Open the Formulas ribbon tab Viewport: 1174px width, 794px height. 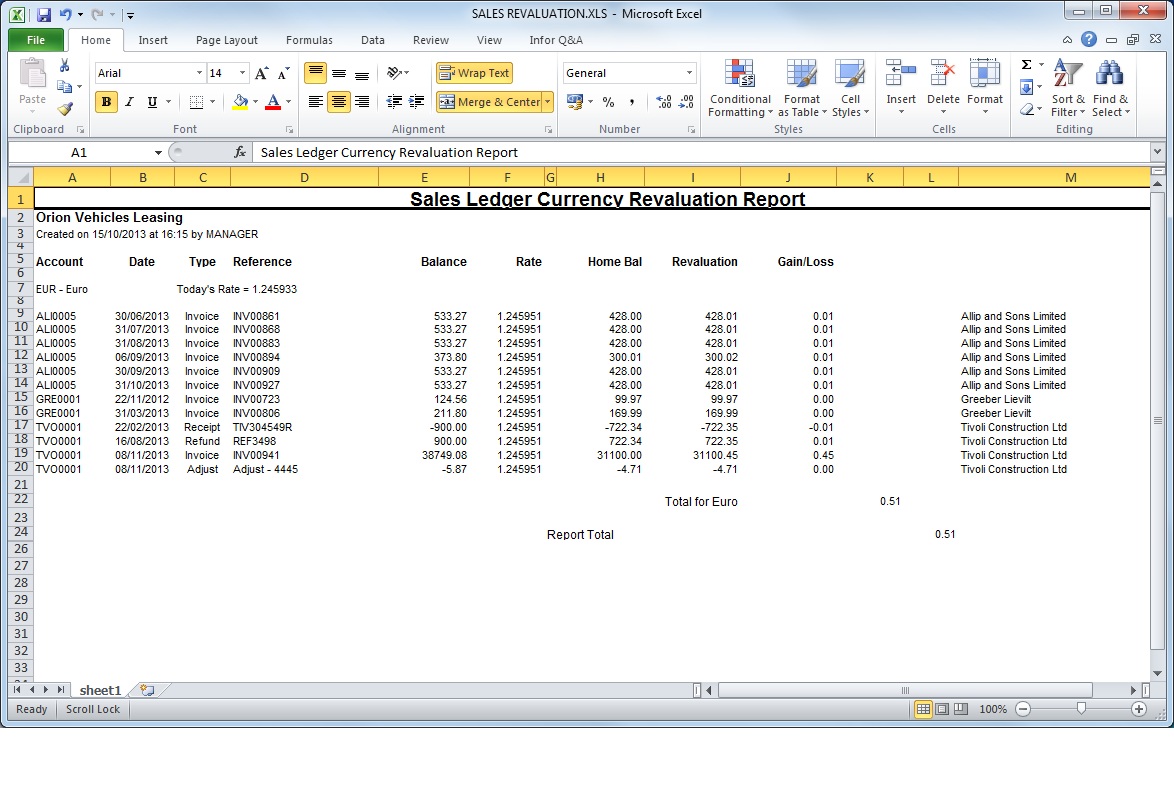pyautogui.click(x=309, y=40)
